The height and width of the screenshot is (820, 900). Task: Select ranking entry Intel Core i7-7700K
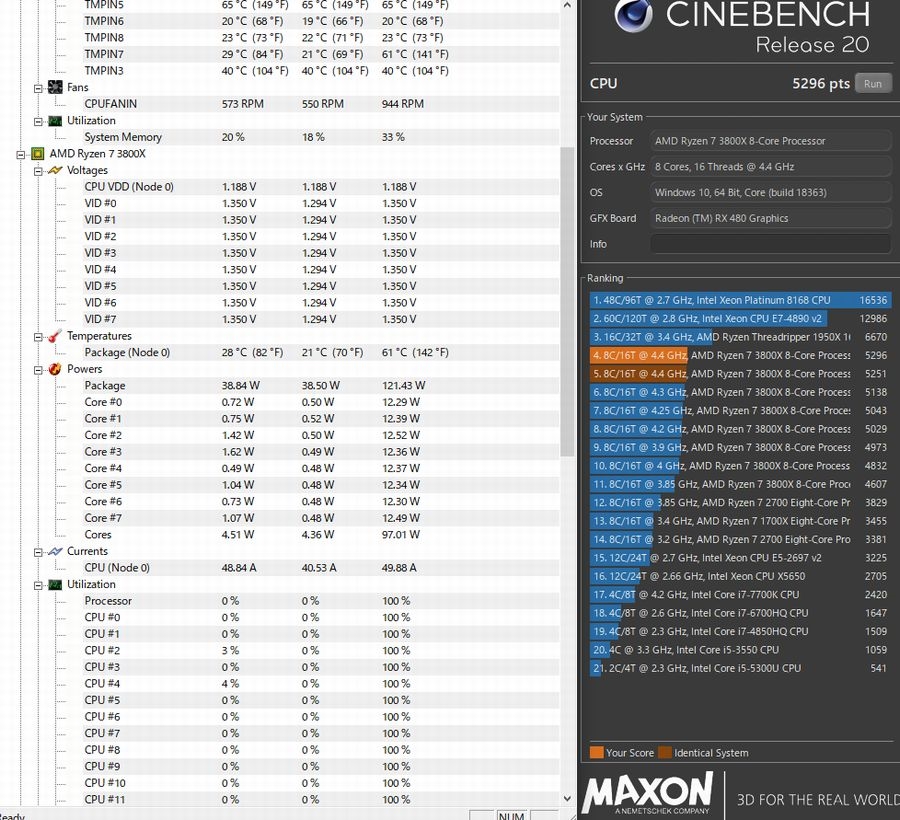click(739, 594)
